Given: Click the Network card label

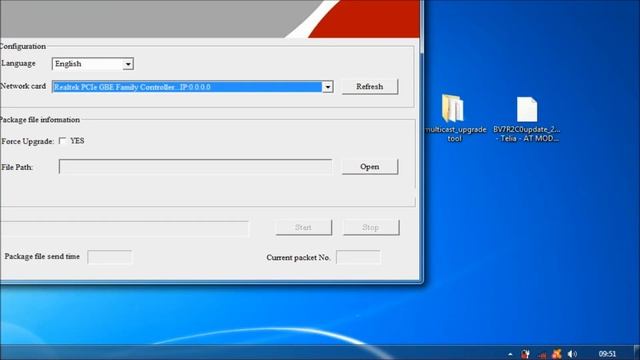Looking at the screenshot, I should click(23, 86).
